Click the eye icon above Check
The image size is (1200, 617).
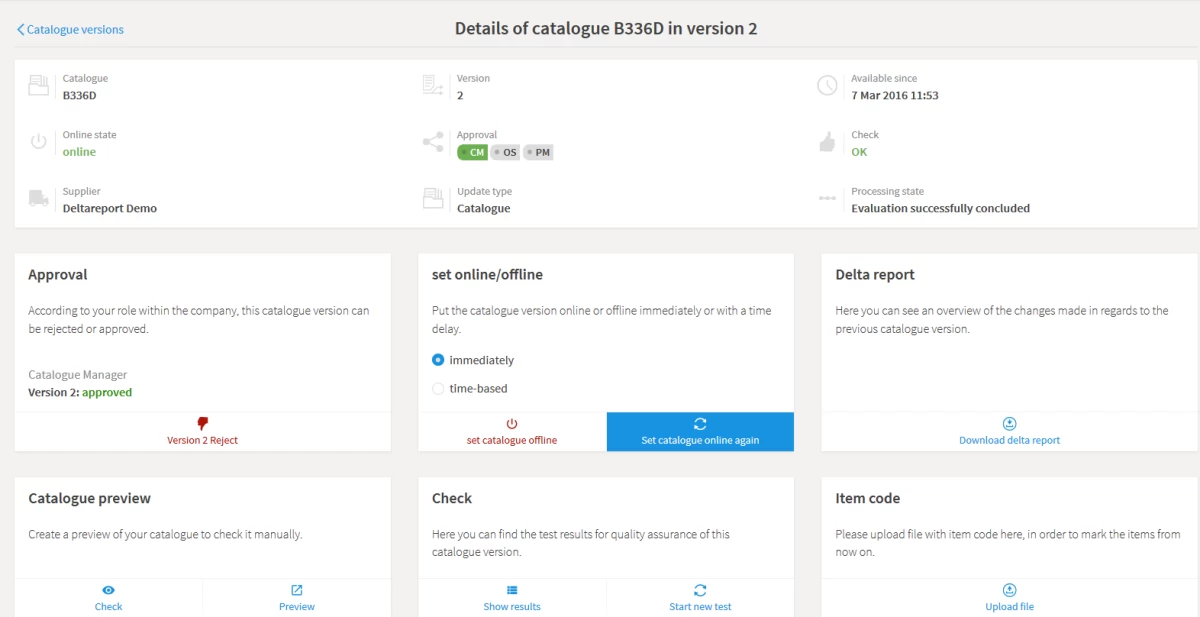[x=108, y=590]
